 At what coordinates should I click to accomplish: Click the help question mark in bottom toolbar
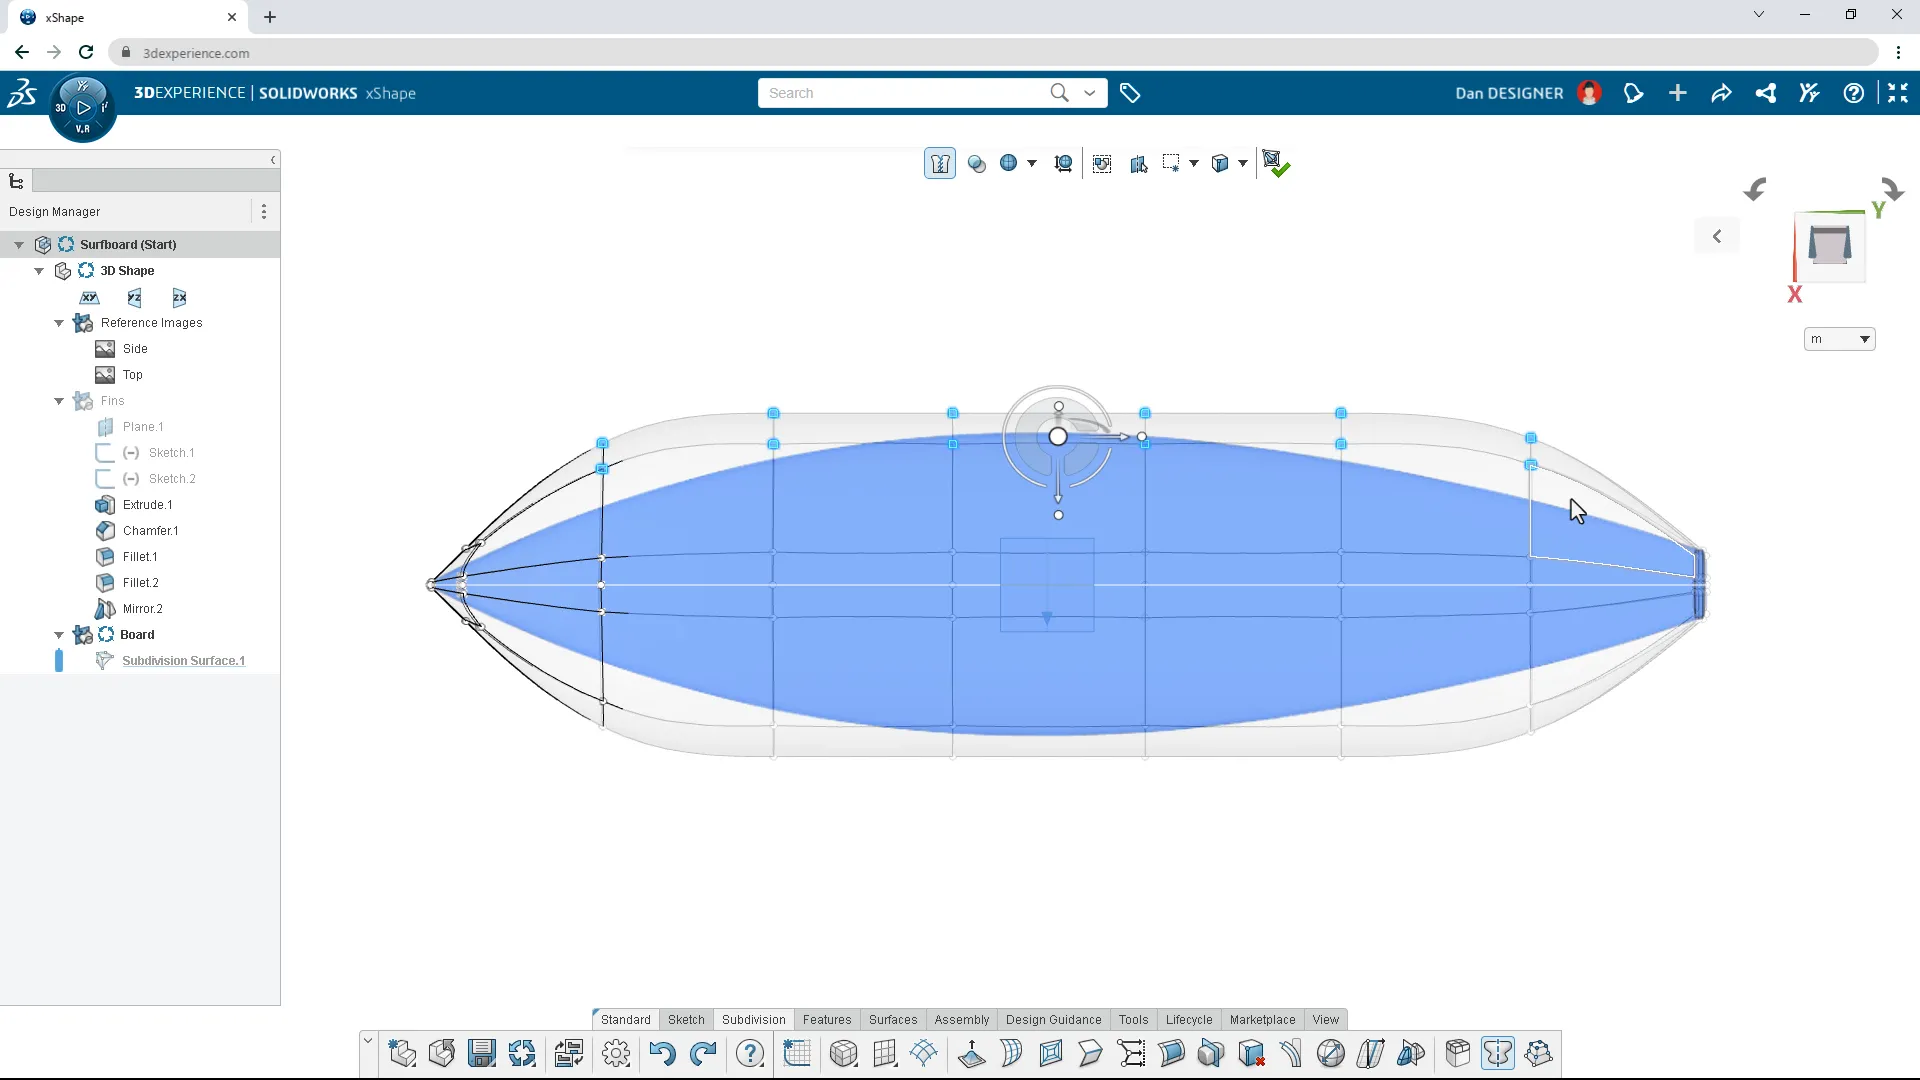750,1053
